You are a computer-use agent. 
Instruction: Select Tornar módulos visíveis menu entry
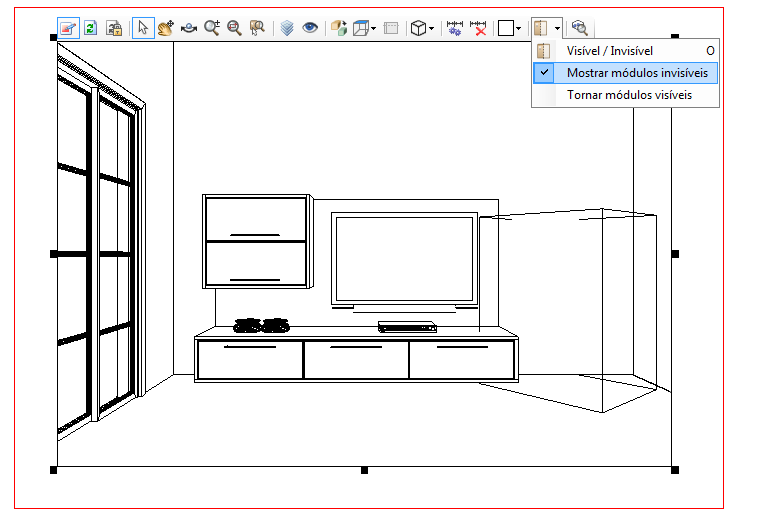coord(625,95)
